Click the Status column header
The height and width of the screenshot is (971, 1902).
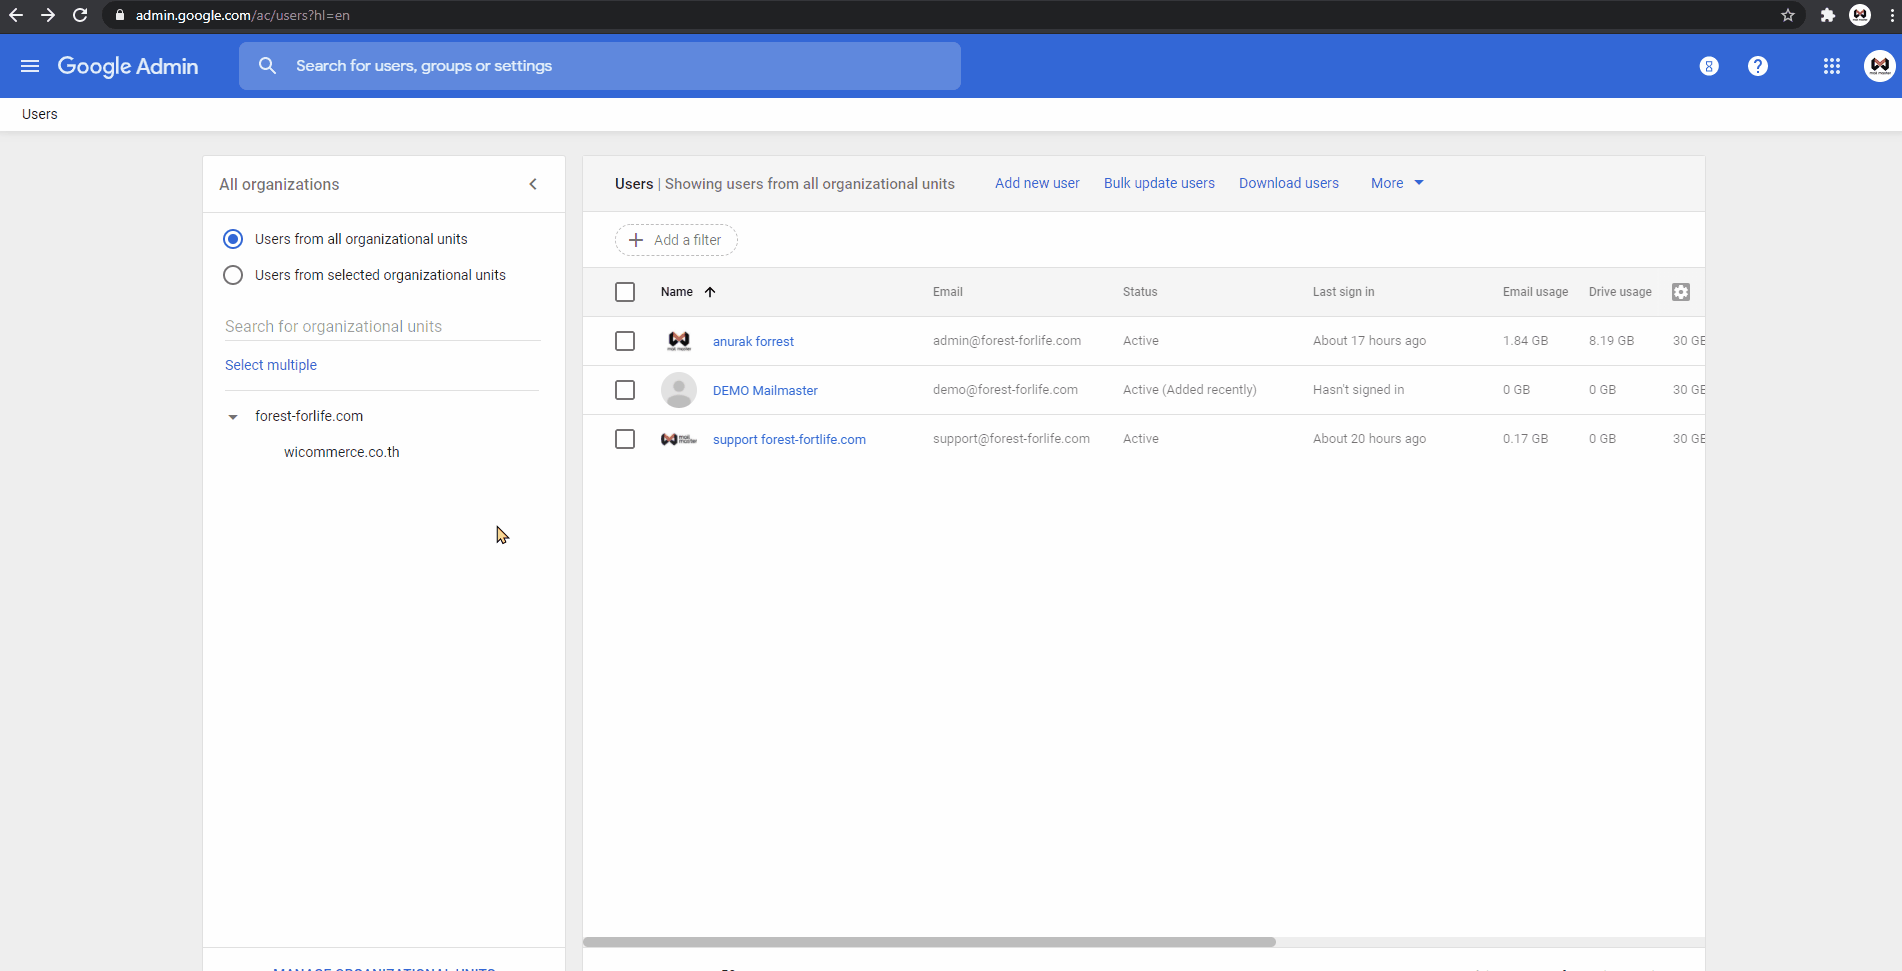1140,292
